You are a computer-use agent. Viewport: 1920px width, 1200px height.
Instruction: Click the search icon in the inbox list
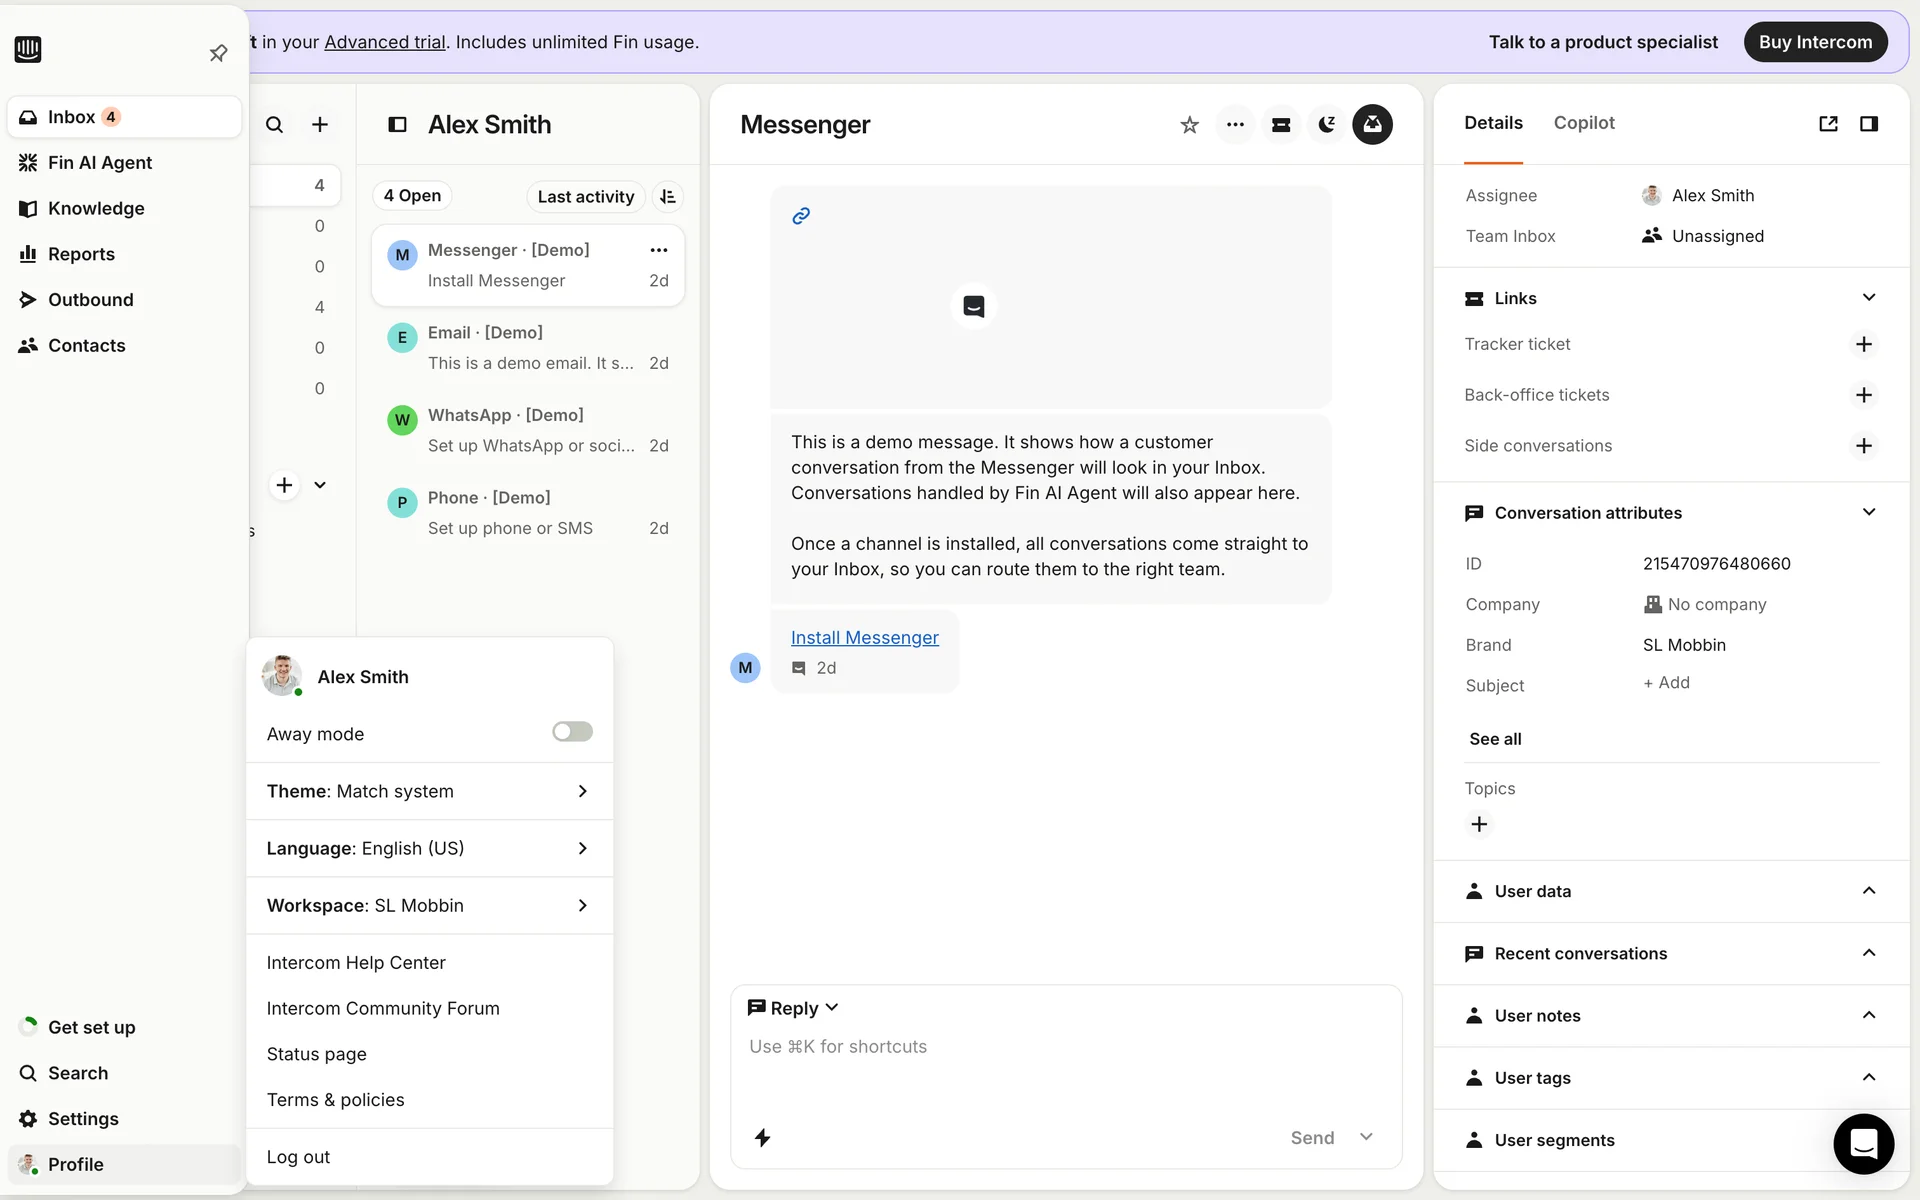click(x=274, y=125)
